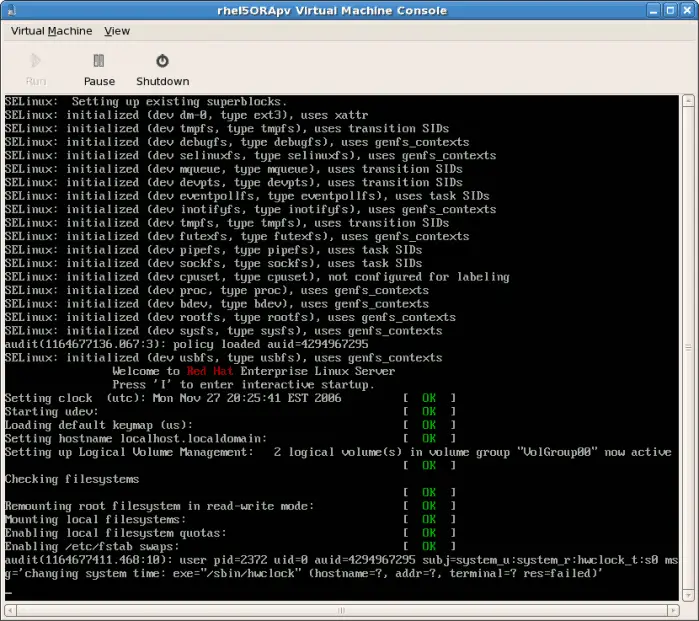Open the View menu
This screenshot has width=699, height=621.
point(117,31)
